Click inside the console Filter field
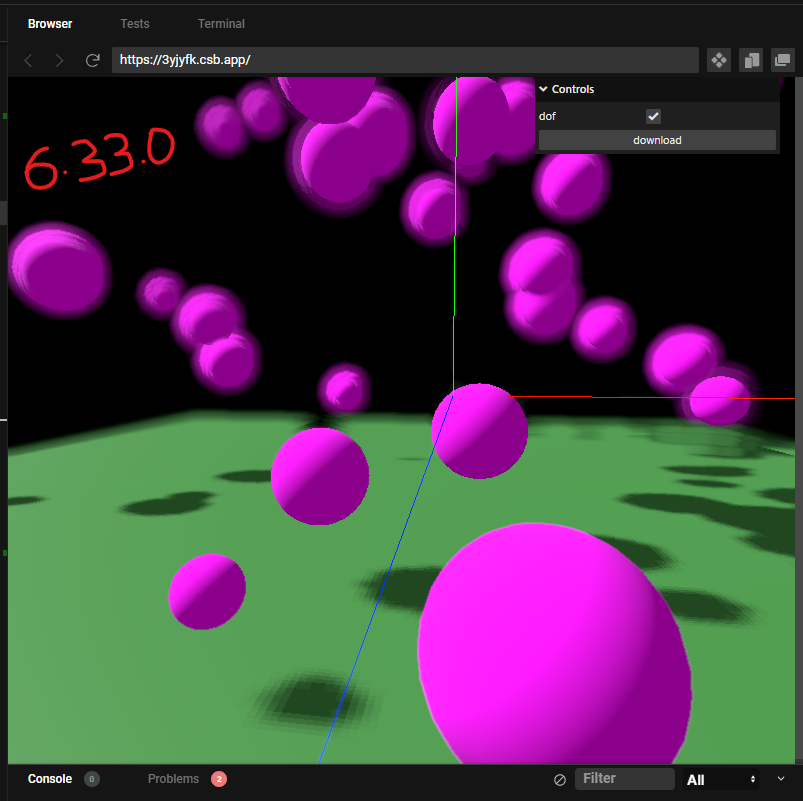 pyautogui.click(x=625, y=779)
